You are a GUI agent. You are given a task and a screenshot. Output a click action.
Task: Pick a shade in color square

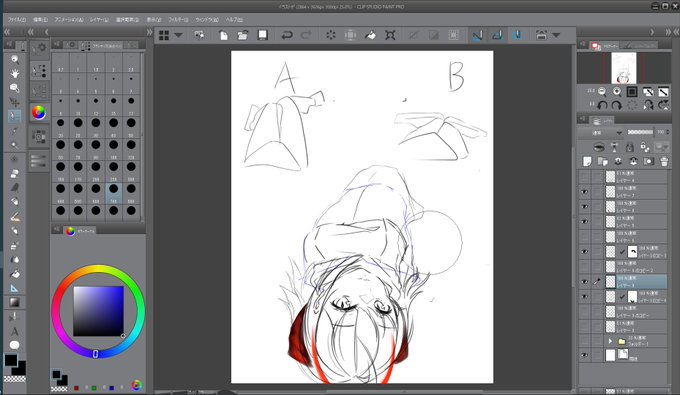(98, 311)
